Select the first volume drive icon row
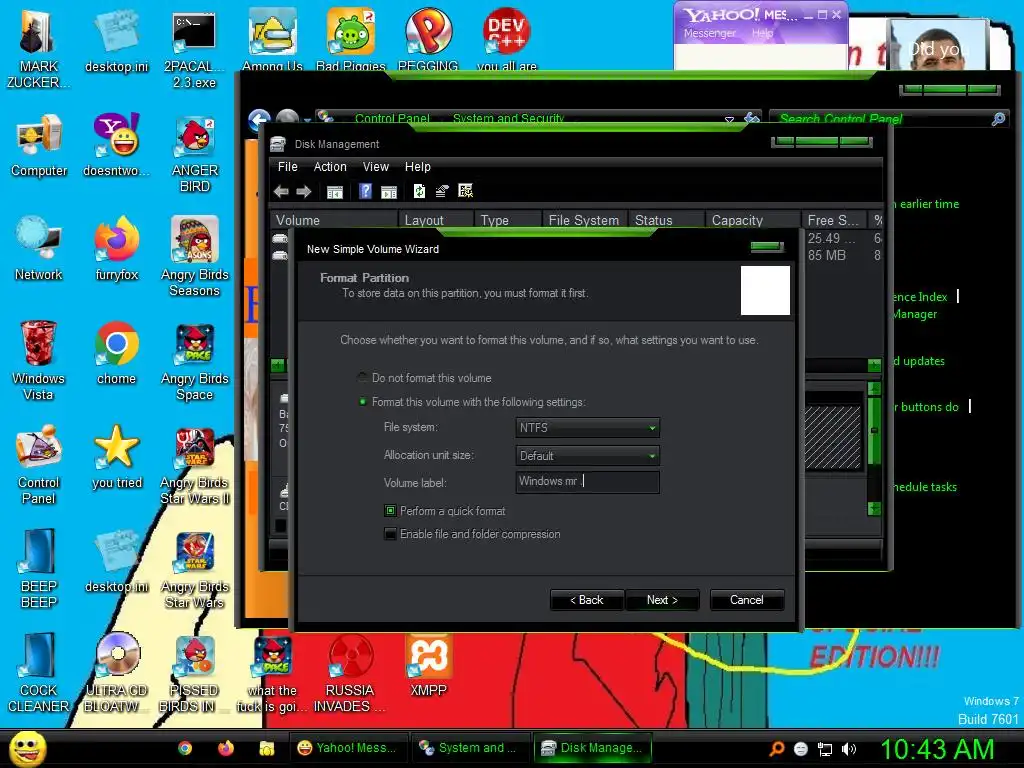This screenshot has height=768, width=1024. pyautogui.click(x=280, y=239)
